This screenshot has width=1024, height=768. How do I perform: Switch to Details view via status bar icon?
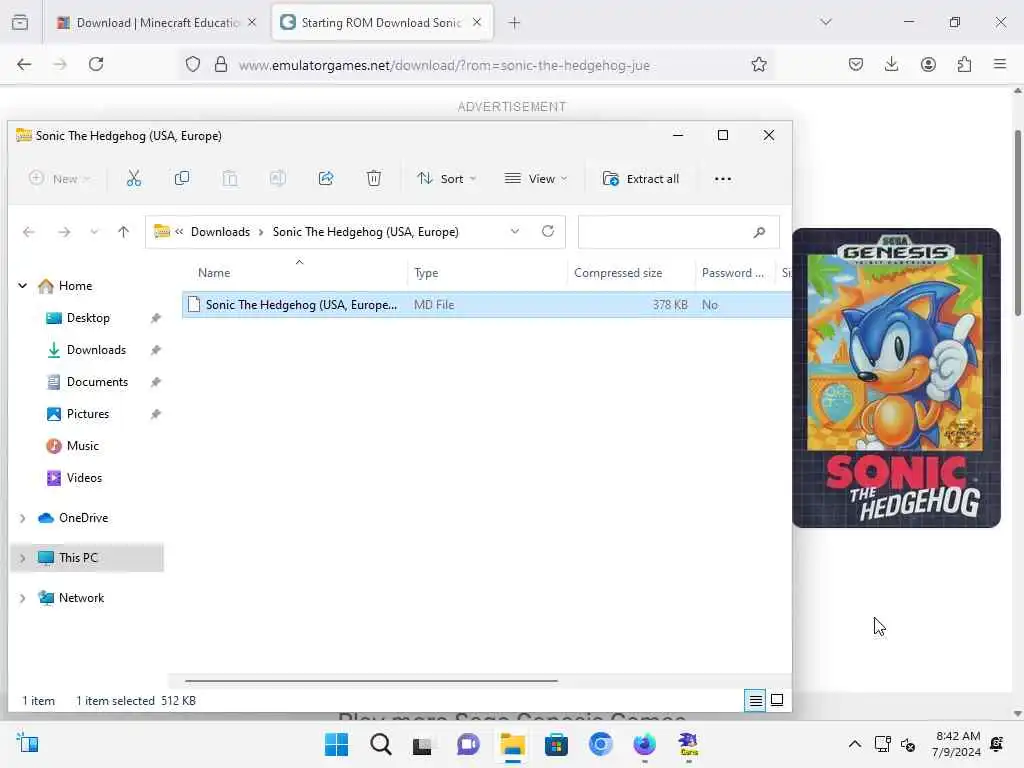pyautogui.click(x=756, y=701)
